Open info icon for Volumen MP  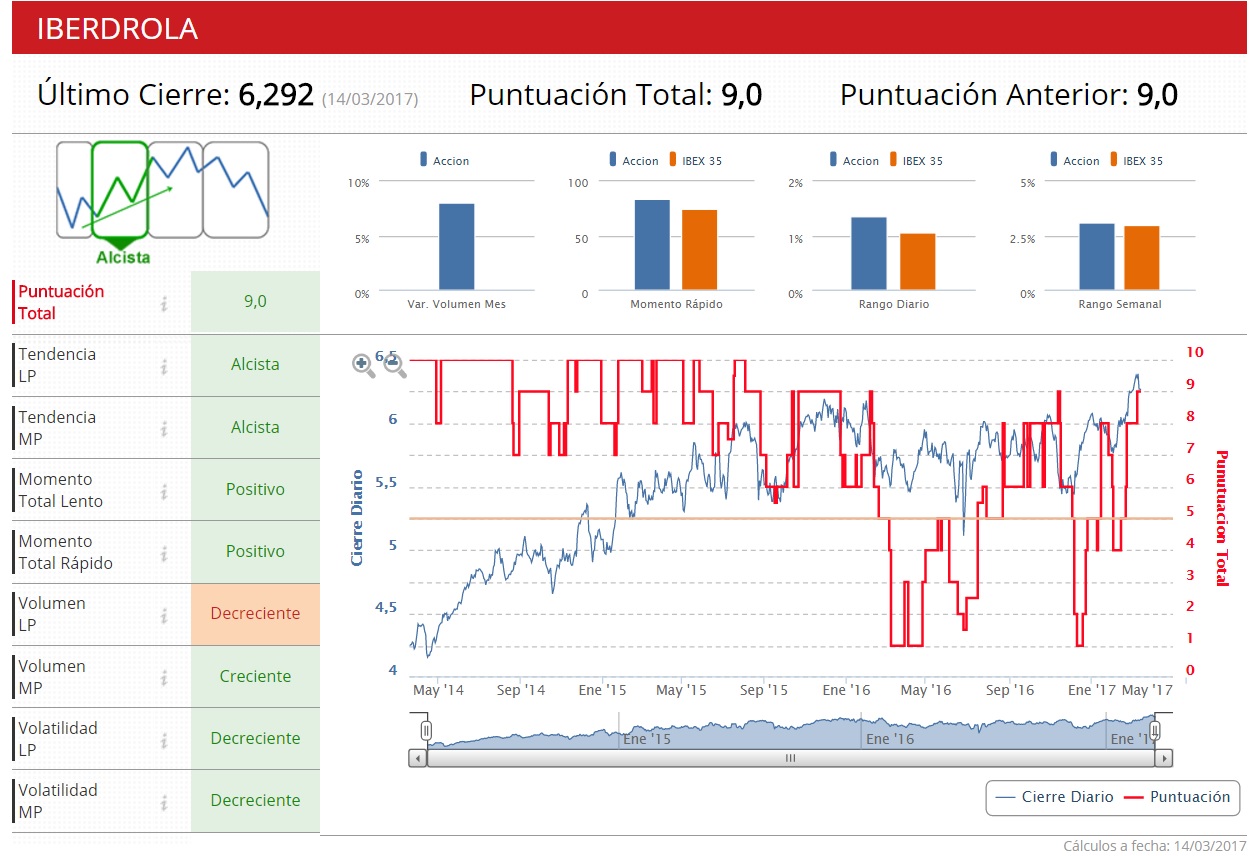pos(163,677)
